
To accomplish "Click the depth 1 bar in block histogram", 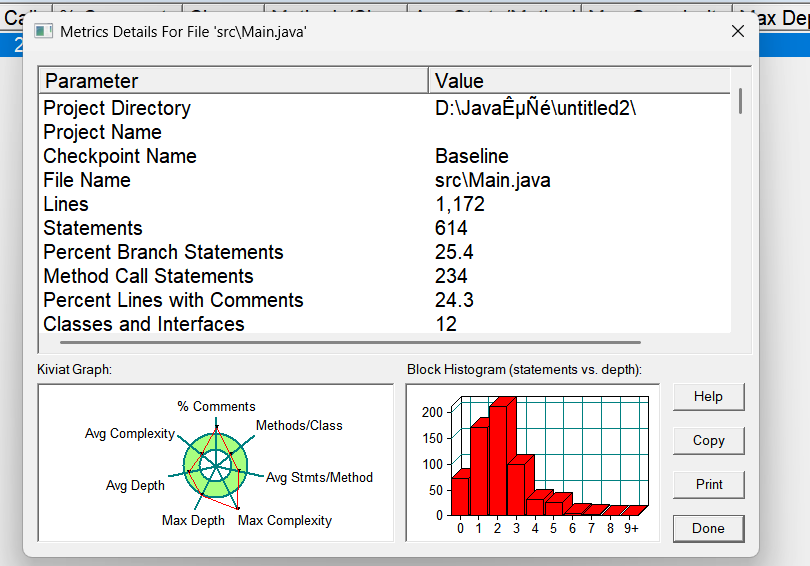I will (479, 470).
